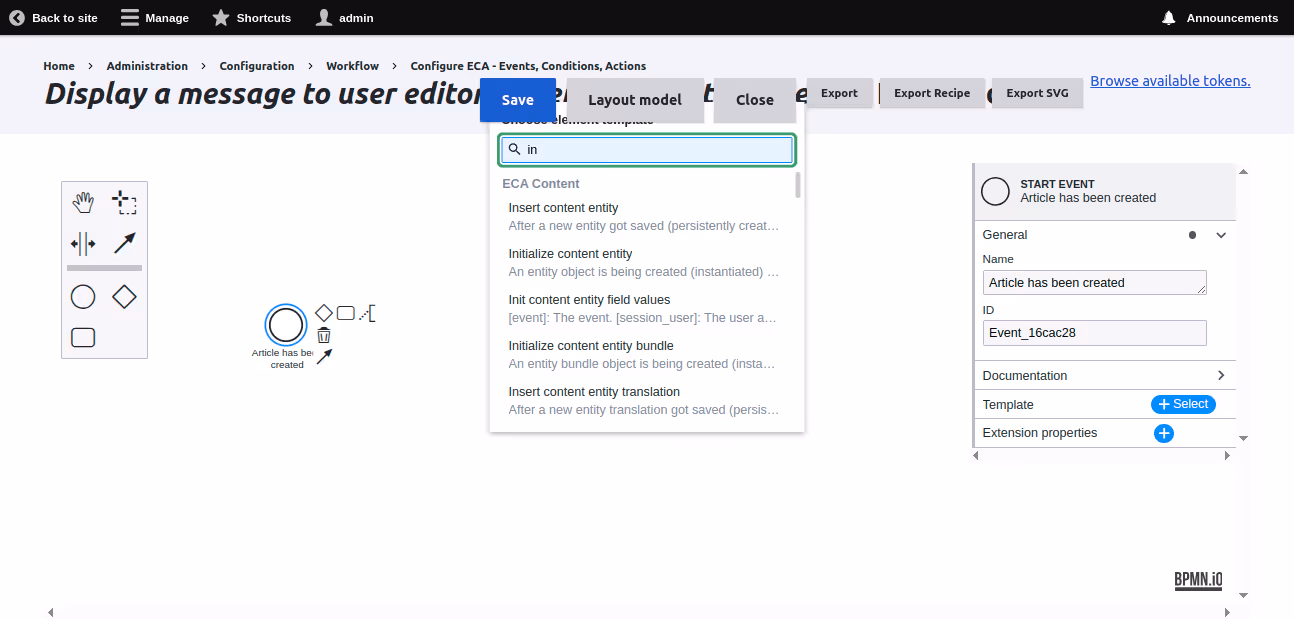Connect using the context pad arrow
This screenshot has height=619, width=1294.
(x=324, y=357)
